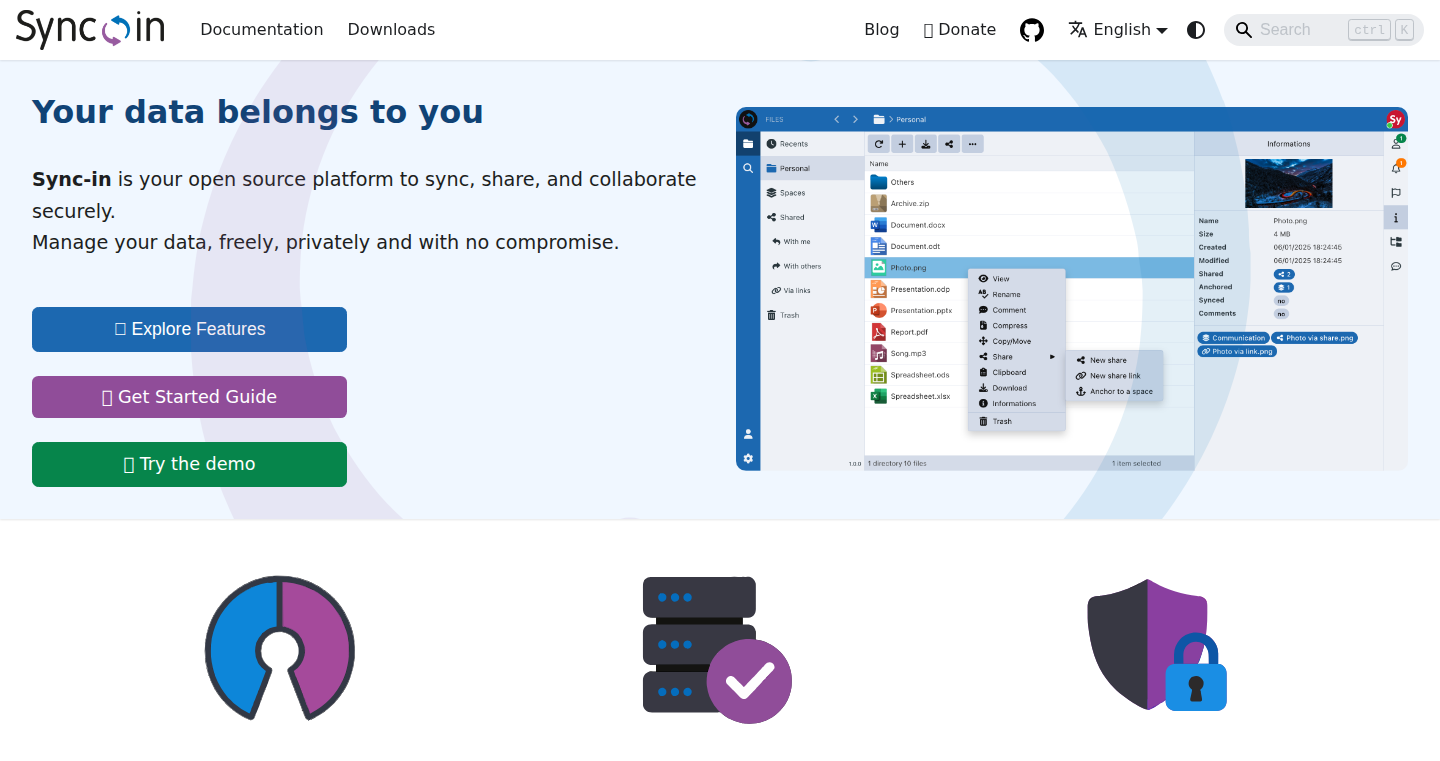
Task: Click the green Try the demo button
Action: [x=190, y=464]
